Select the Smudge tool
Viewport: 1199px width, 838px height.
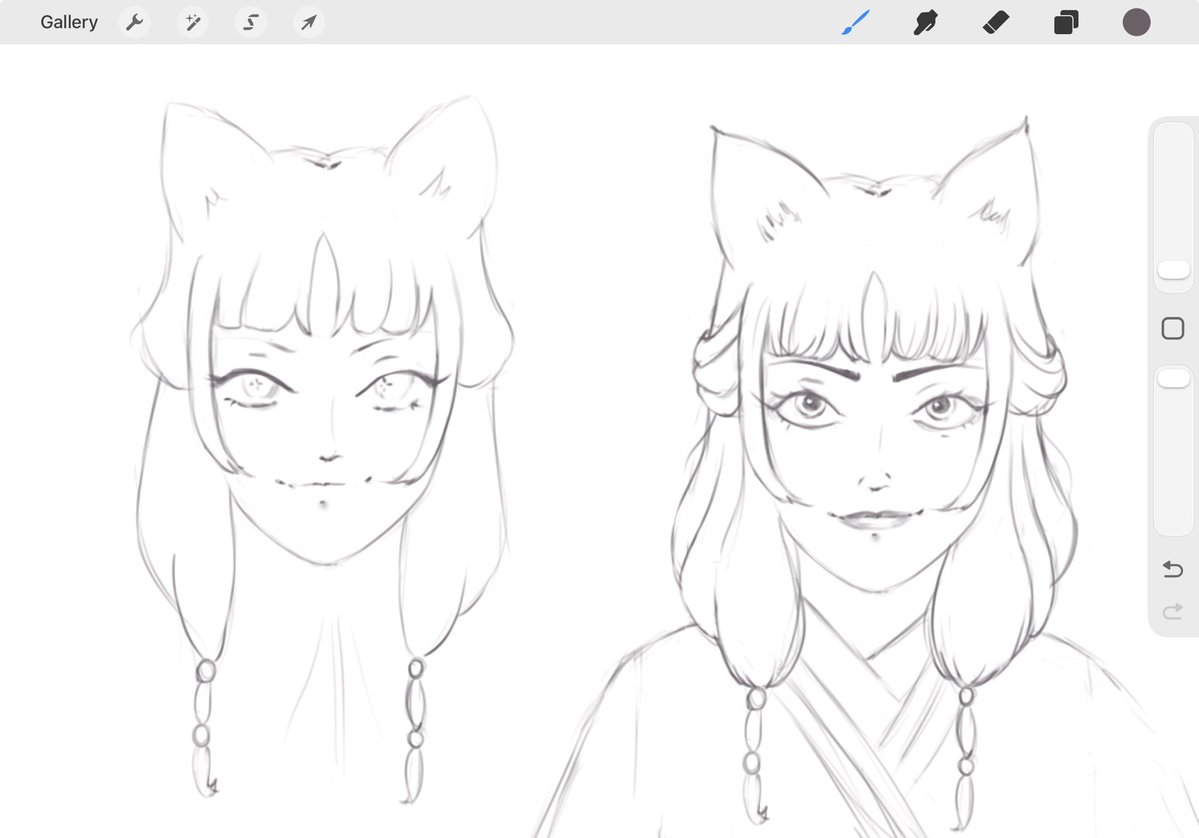click(x=925, y=22)
